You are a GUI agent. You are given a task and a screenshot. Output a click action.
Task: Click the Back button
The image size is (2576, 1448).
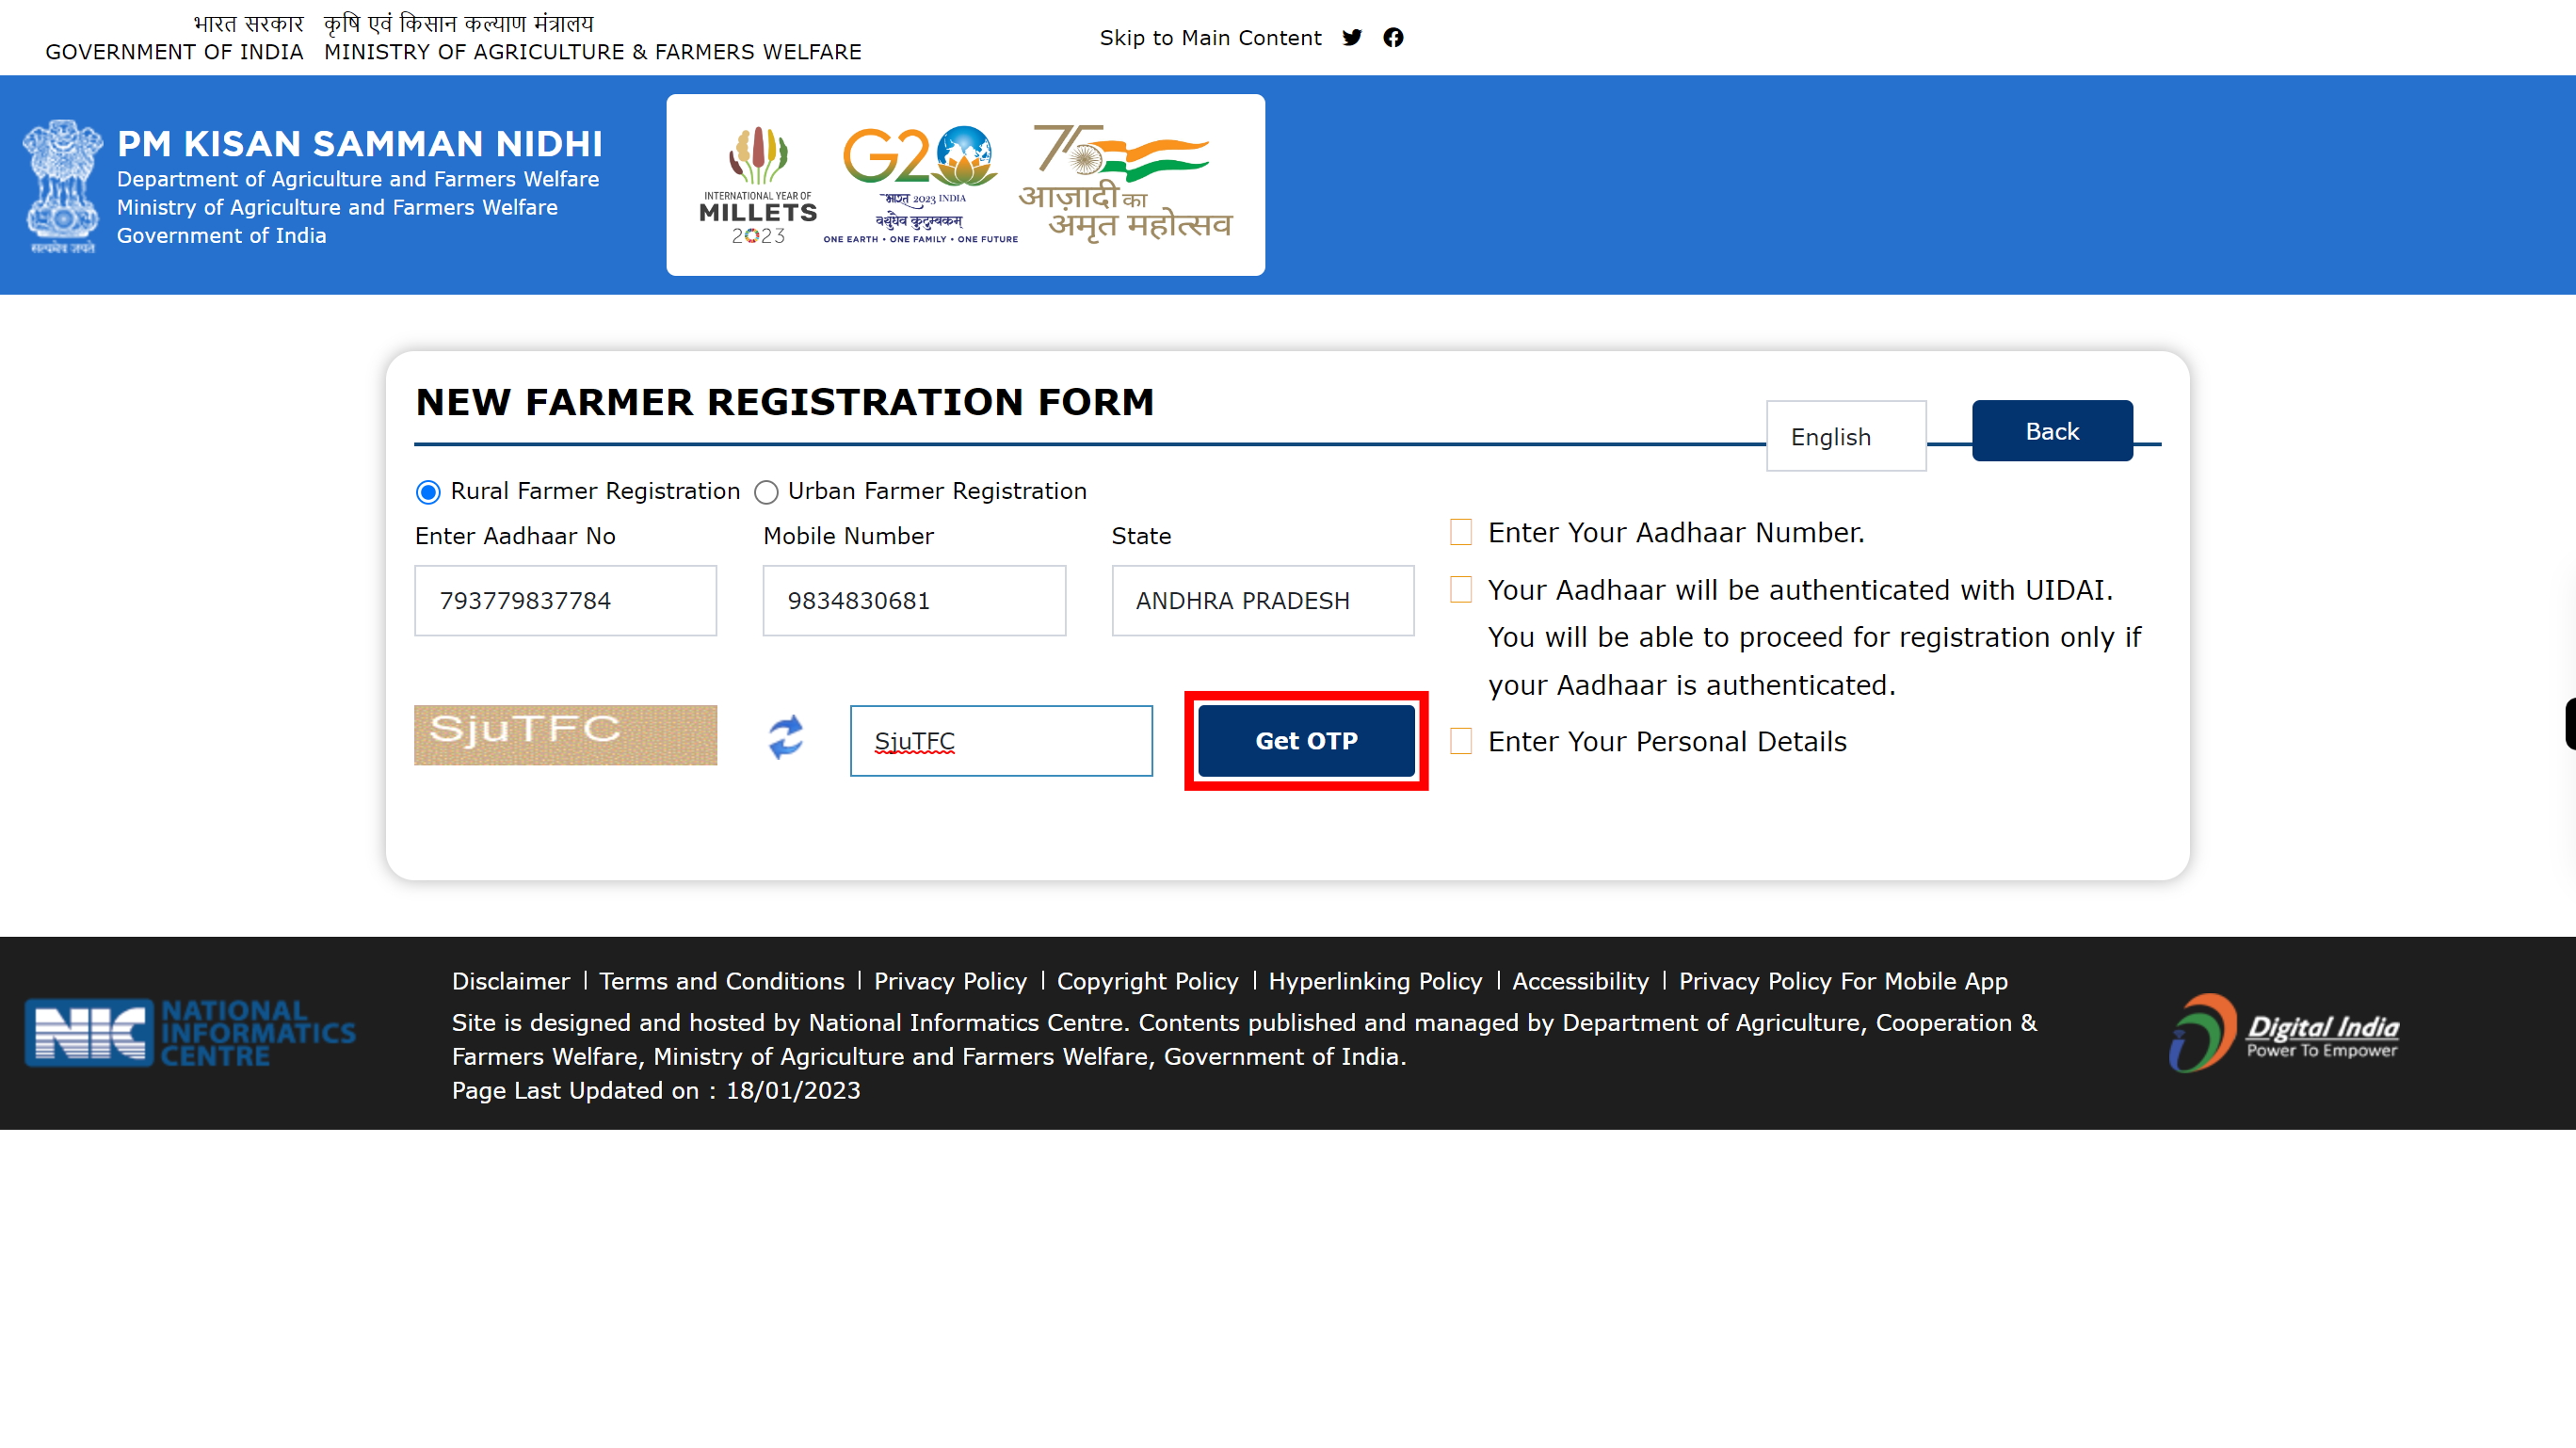pyautogui.click(x=2053, y=430)
